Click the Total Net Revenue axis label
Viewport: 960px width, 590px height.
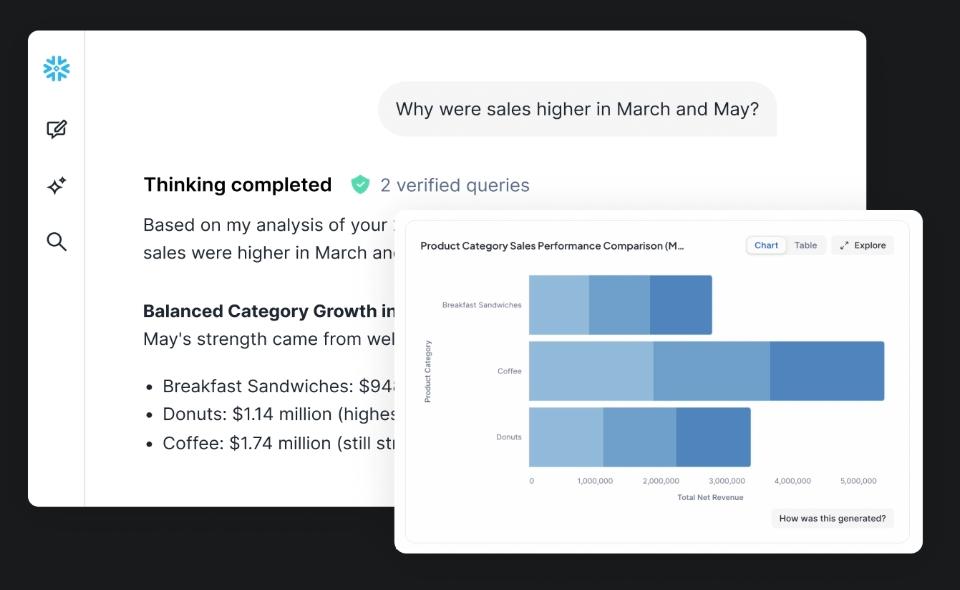710,497
